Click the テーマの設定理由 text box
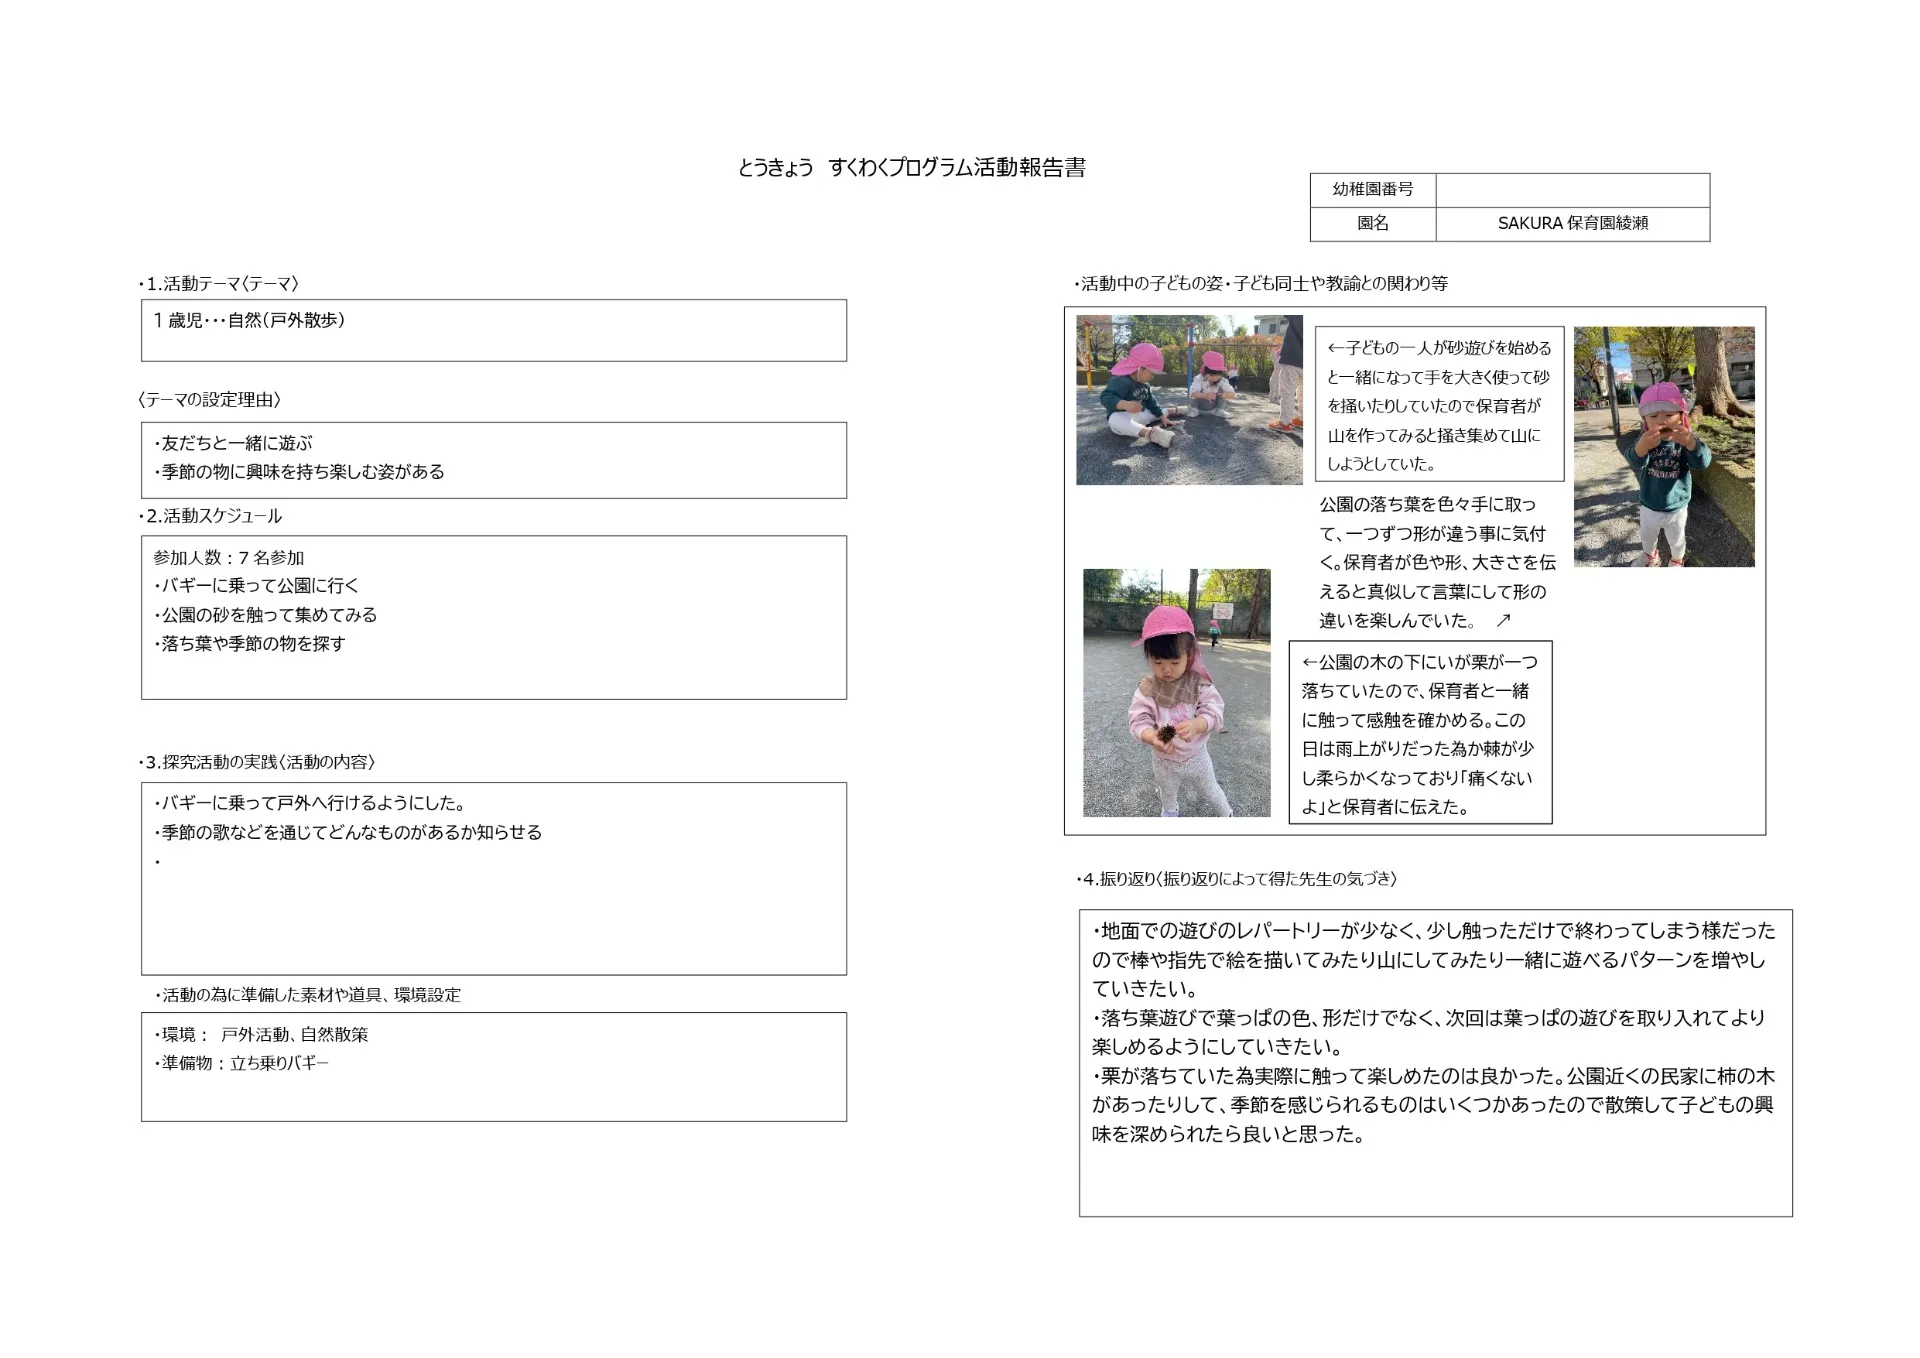Image resolution: width=1920 pixels, height=1358 pixels. tap(493, 460)
